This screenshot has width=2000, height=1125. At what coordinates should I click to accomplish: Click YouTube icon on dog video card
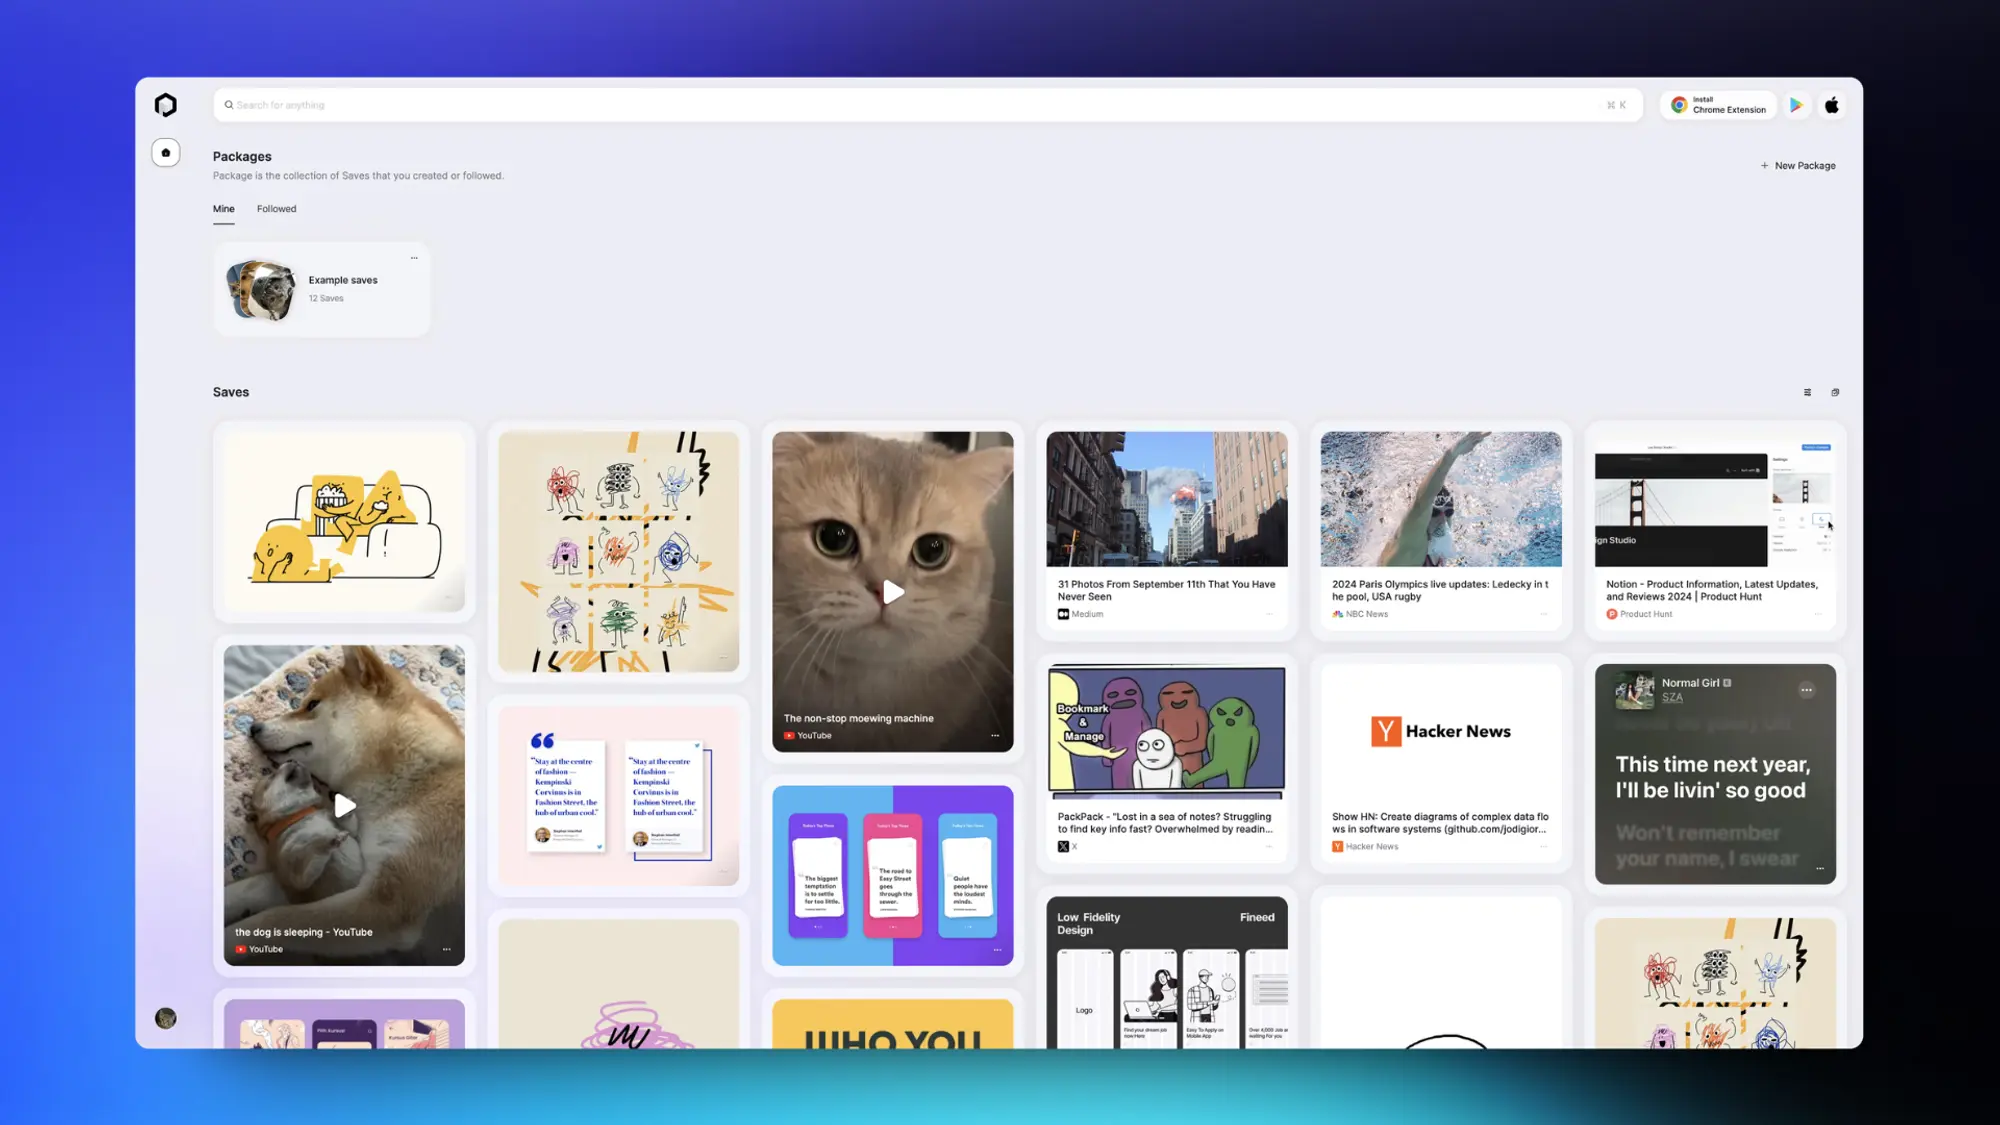point(240,949)
